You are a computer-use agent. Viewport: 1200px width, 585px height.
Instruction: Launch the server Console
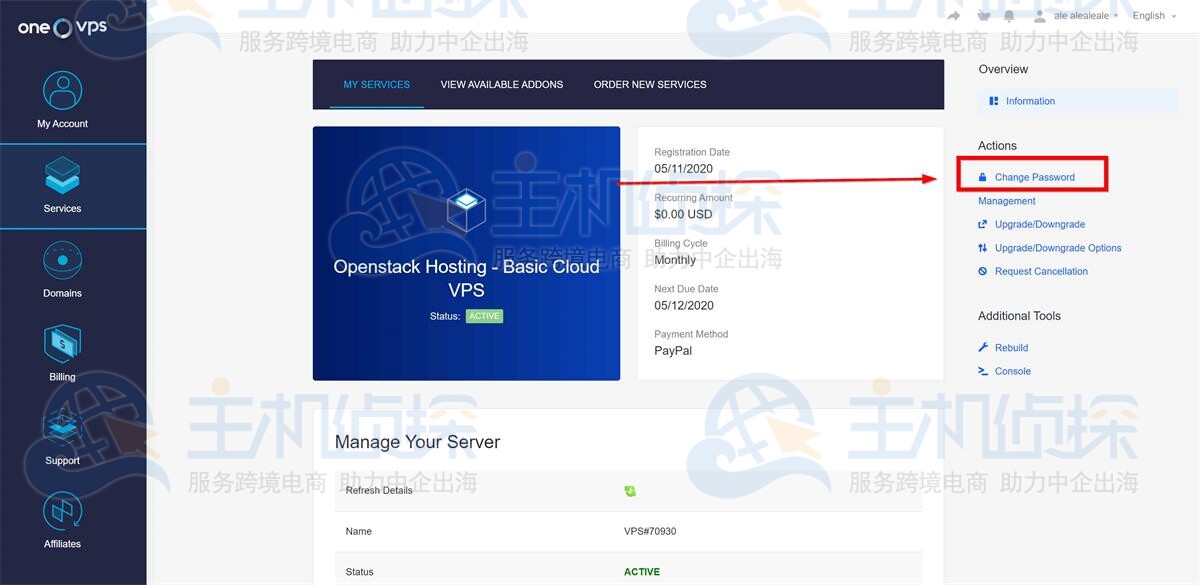click(x=1011, y=370)
